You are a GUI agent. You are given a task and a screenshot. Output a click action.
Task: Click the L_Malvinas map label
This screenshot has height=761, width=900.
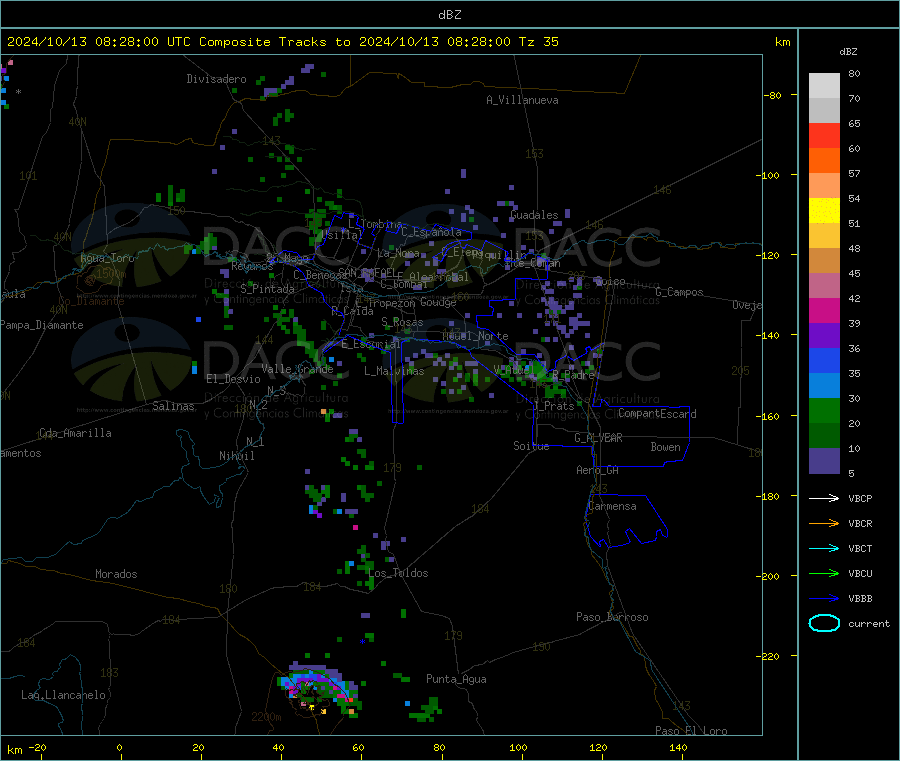(x=394, y=371)
